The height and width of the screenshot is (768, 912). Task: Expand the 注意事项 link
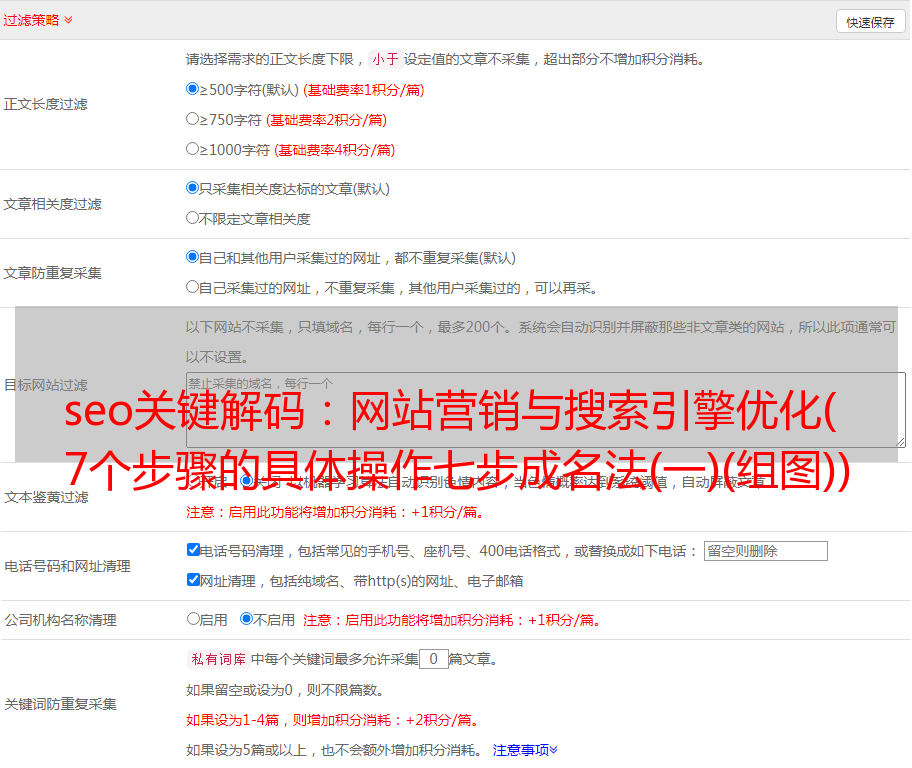pyautogui.click(x=525, y=750)
